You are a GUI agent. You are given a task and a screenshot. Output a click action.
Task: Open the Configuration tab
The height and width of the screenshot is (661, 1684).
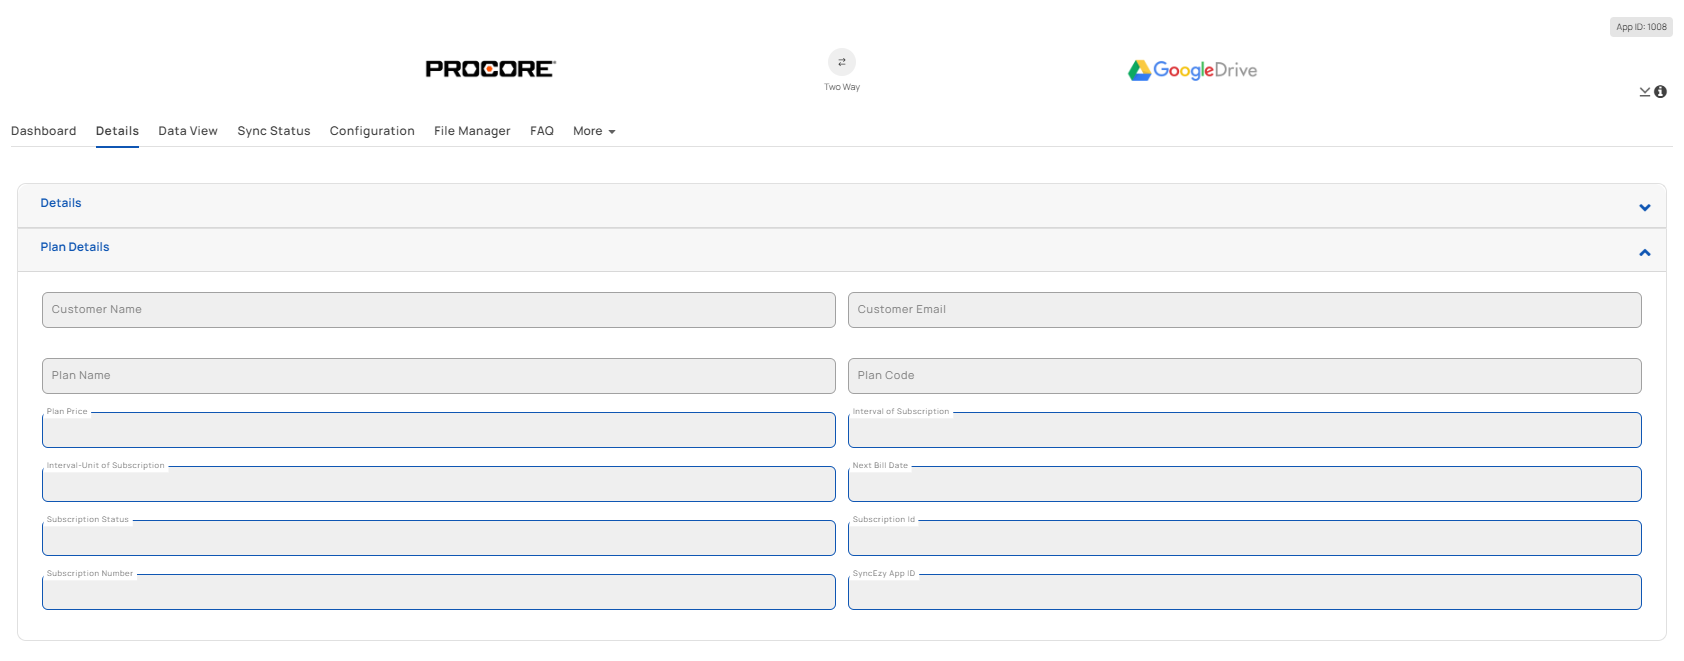tap(371, 131)
